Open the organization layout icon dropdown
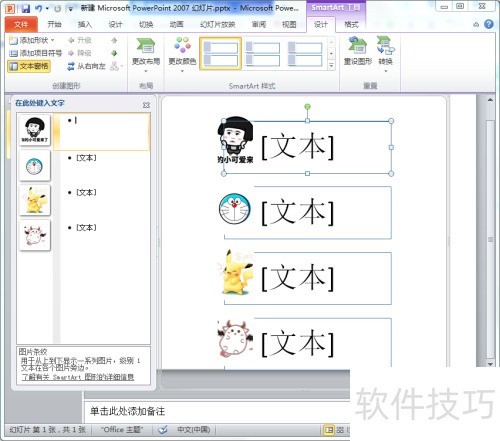The height and width of the screenshot is (441, 500). pos(116,66)
